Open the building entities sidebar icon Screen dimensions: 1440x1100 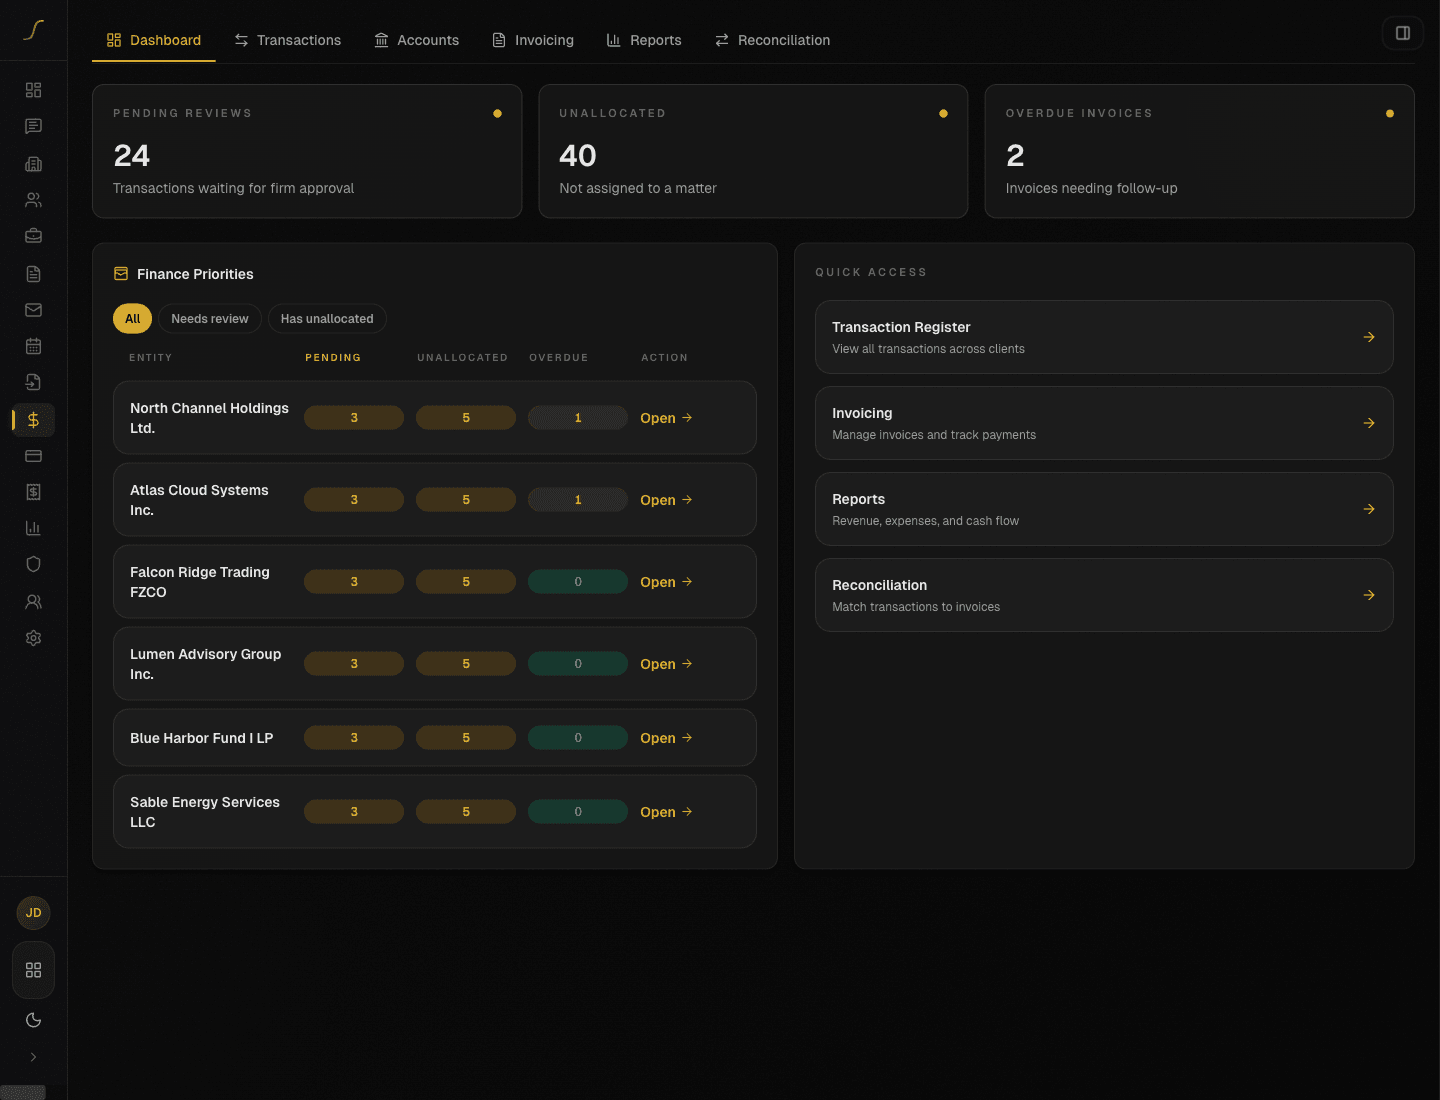pyautogui.click(x=33, y=163)
